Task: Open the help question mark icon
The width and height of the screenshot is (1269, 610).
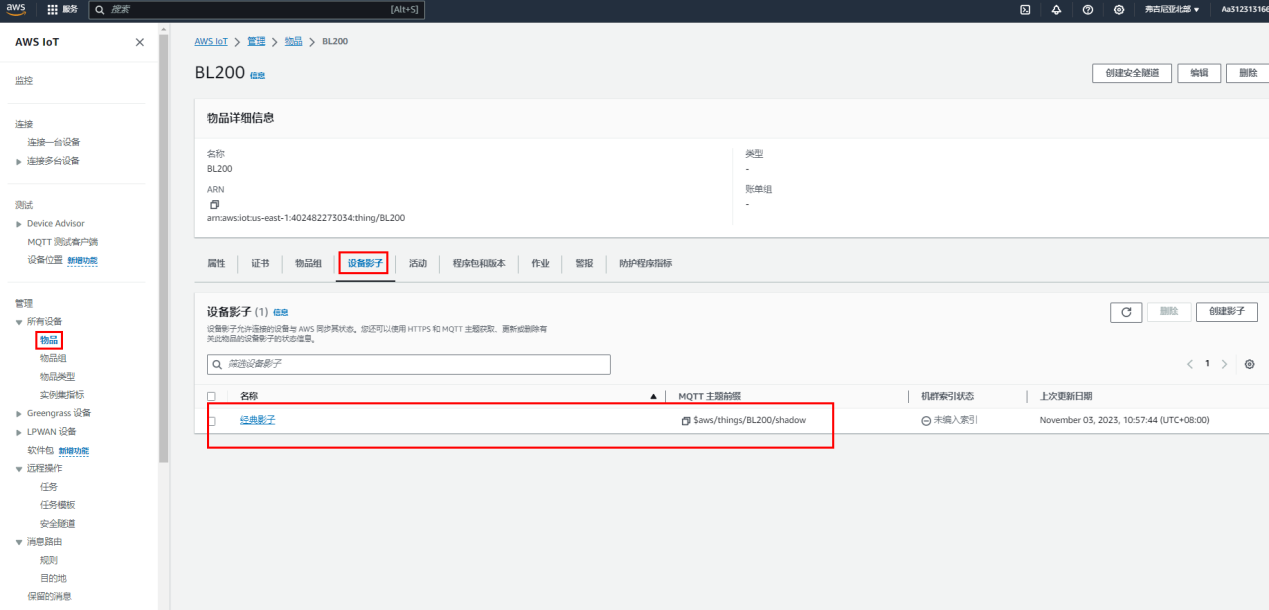Action: 1087,9
